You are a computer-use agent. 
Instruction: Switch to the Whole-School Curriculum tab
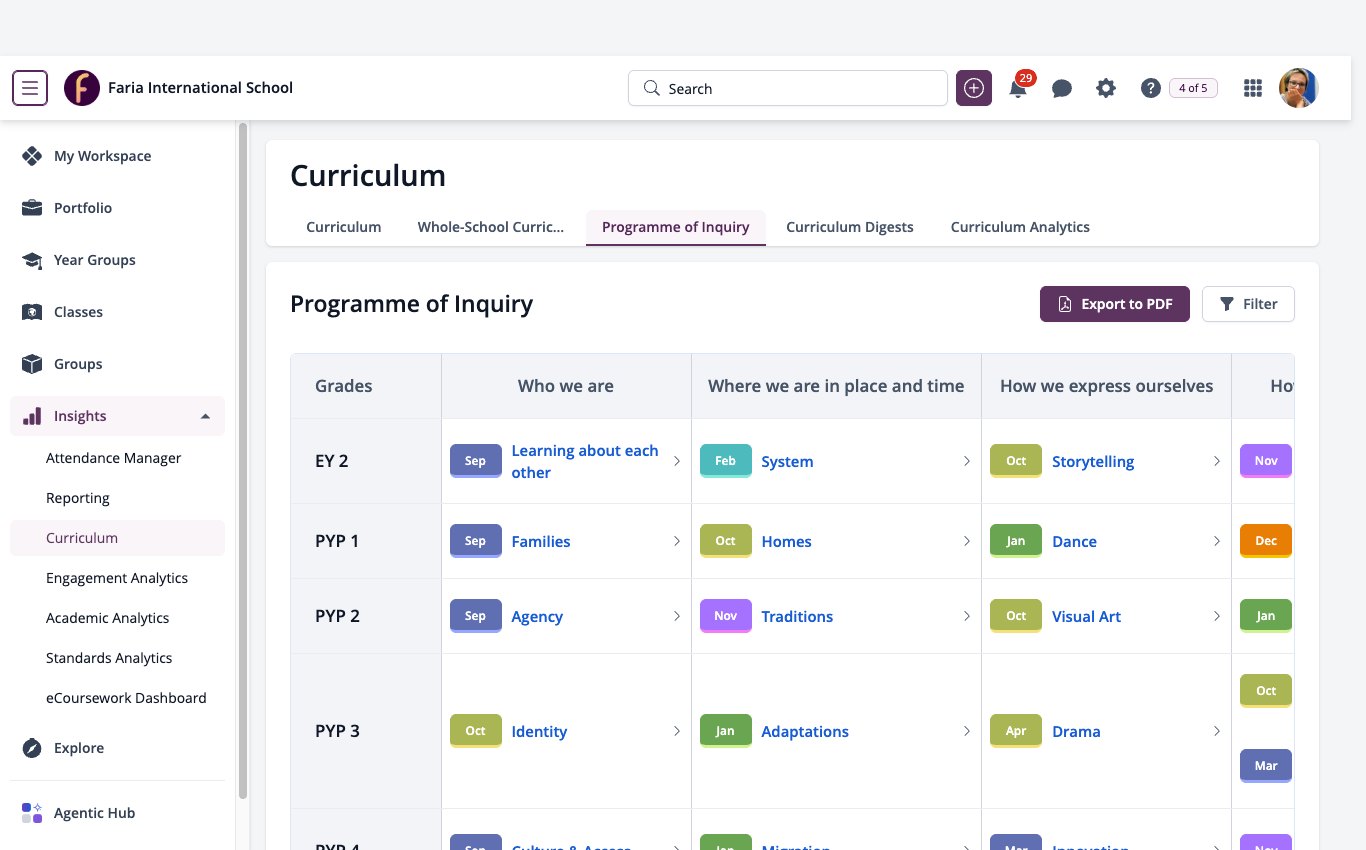[491, 227]
